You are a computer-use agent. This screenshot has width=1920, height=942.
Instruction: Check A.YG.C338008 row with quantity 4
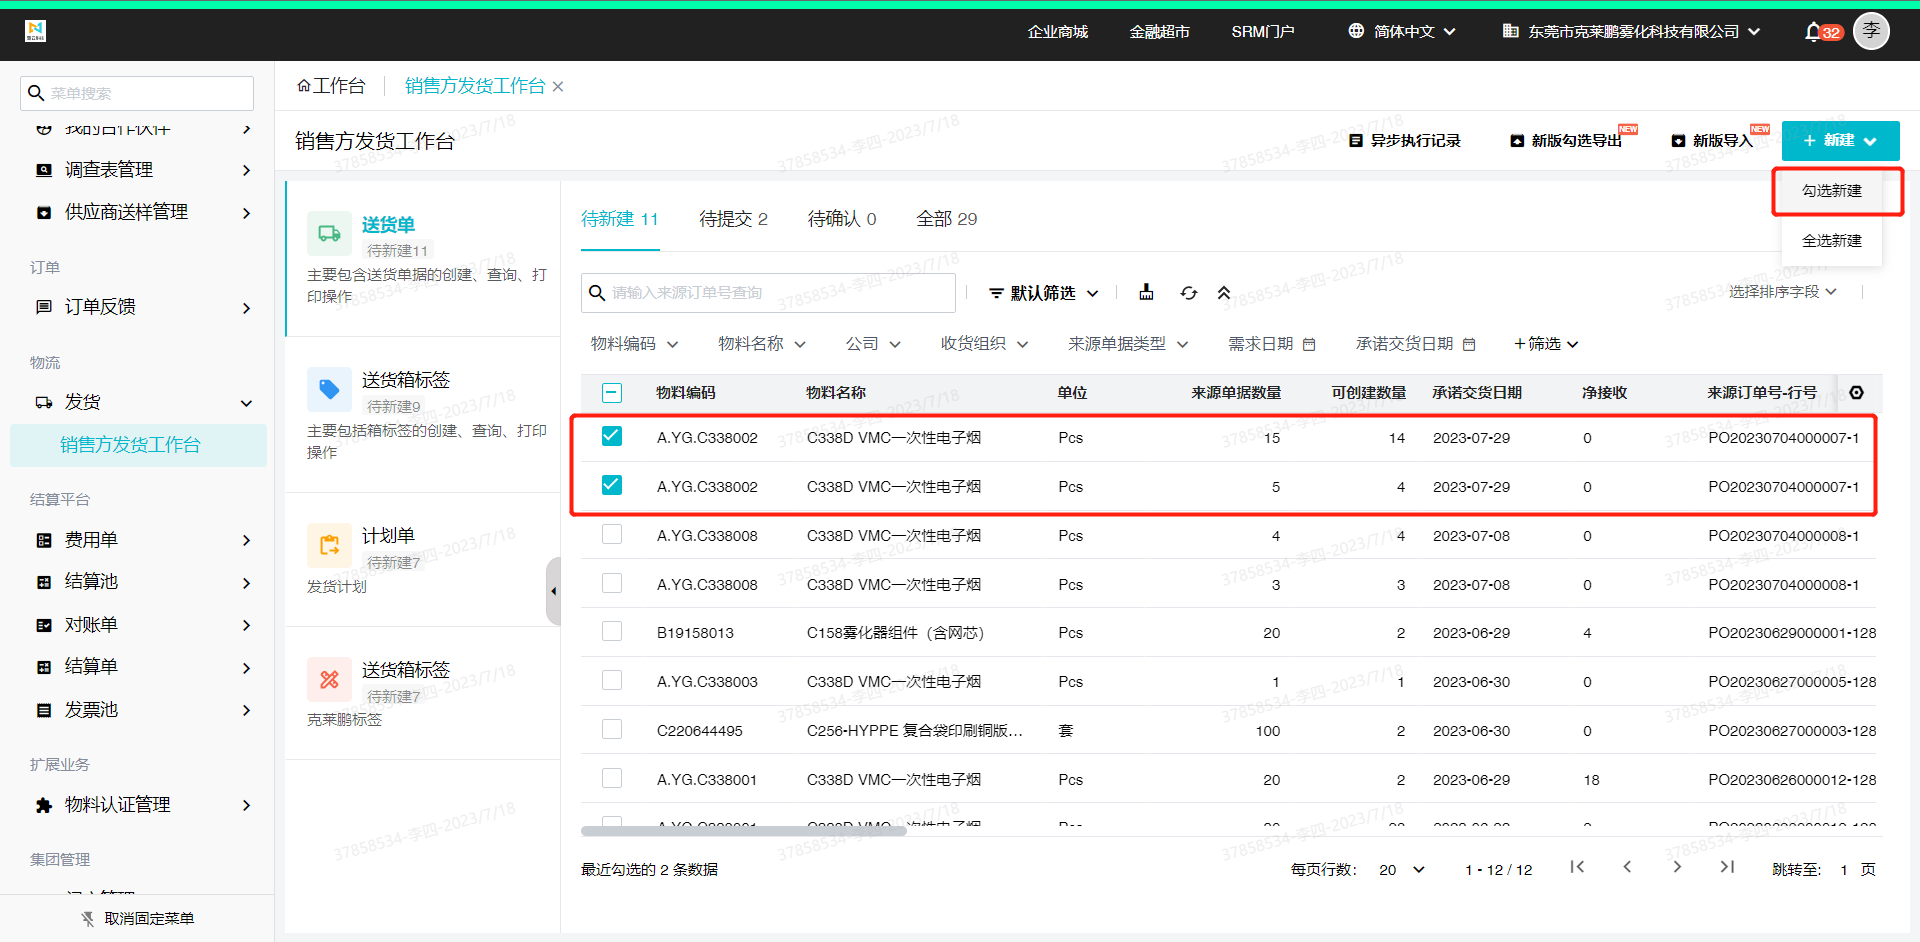pyautogui.click(x=612, y=534)
